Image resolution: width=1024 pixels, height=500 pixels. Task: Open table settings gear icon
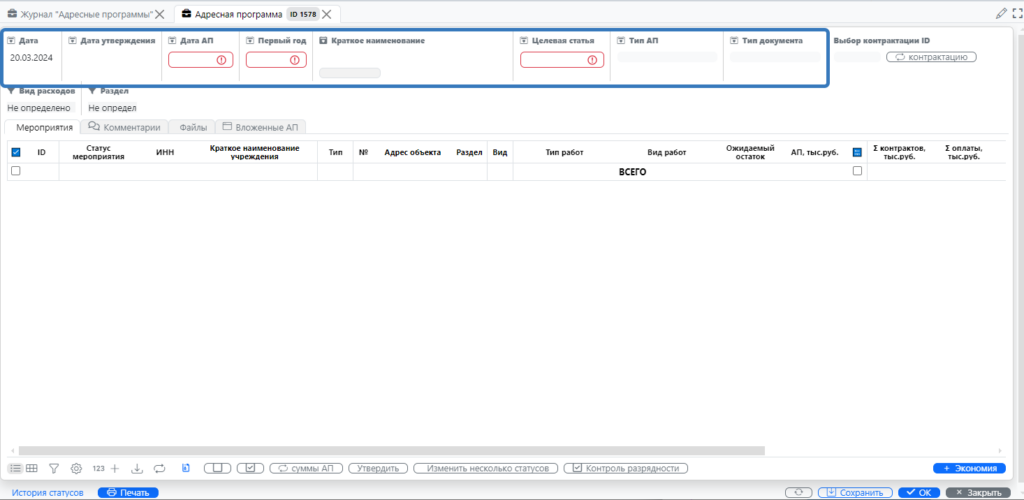75,468
